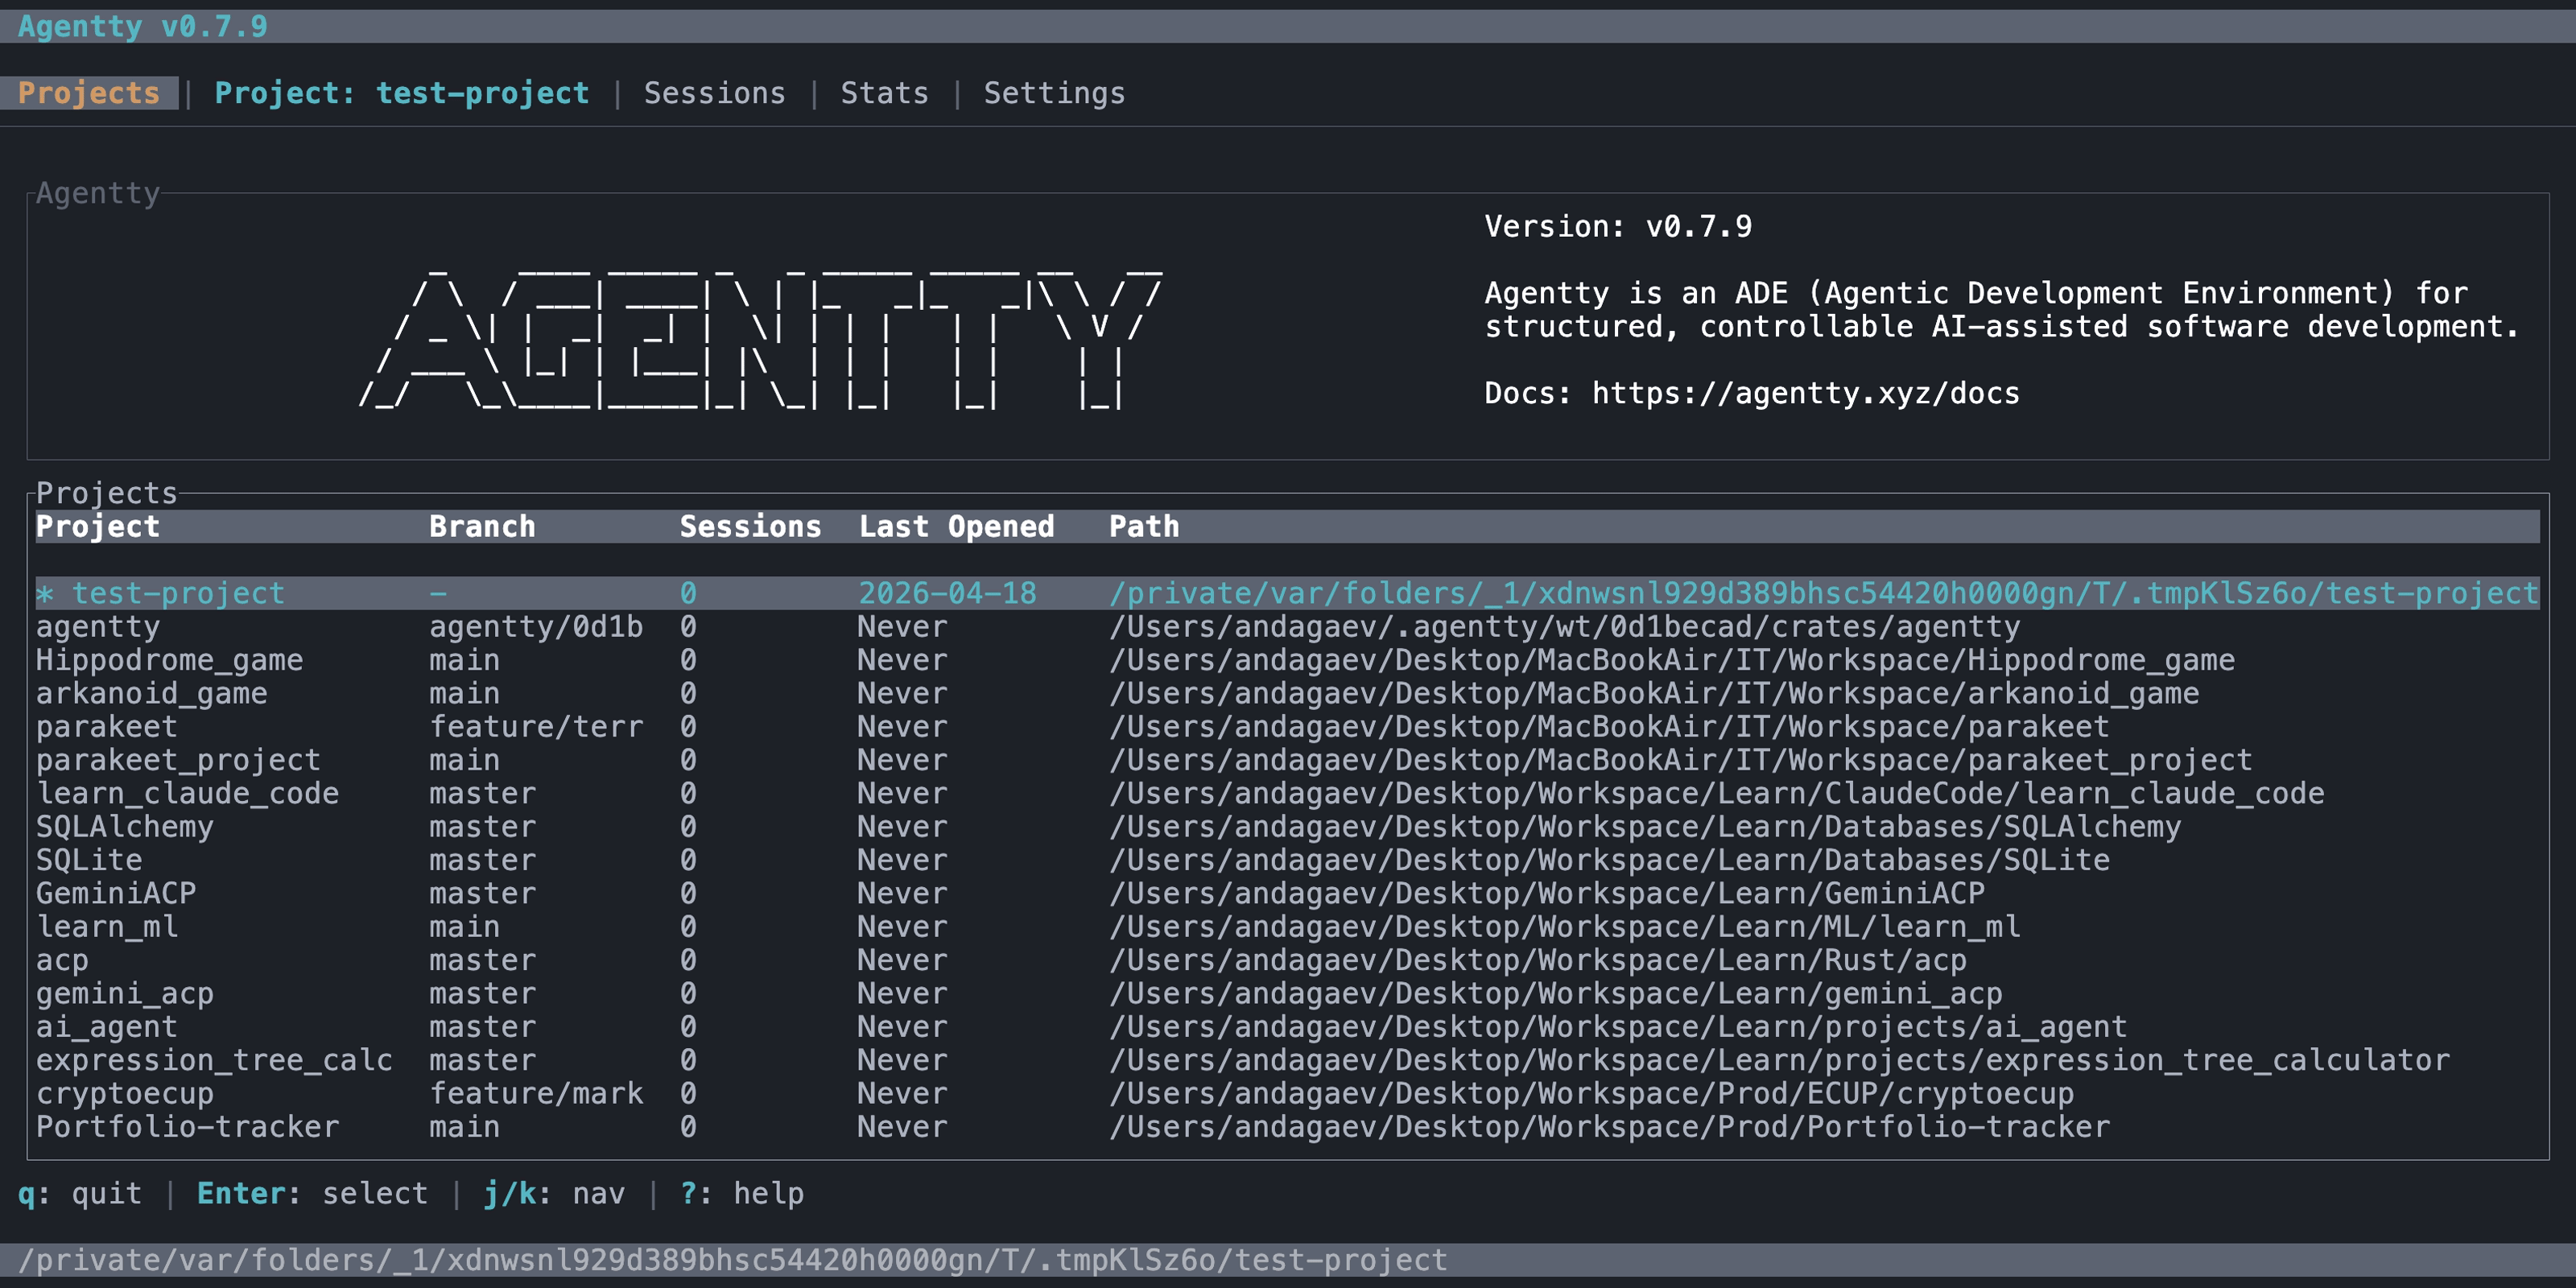
Task: Click 'q: quit' in the help bar
Action: [80, 1192]
